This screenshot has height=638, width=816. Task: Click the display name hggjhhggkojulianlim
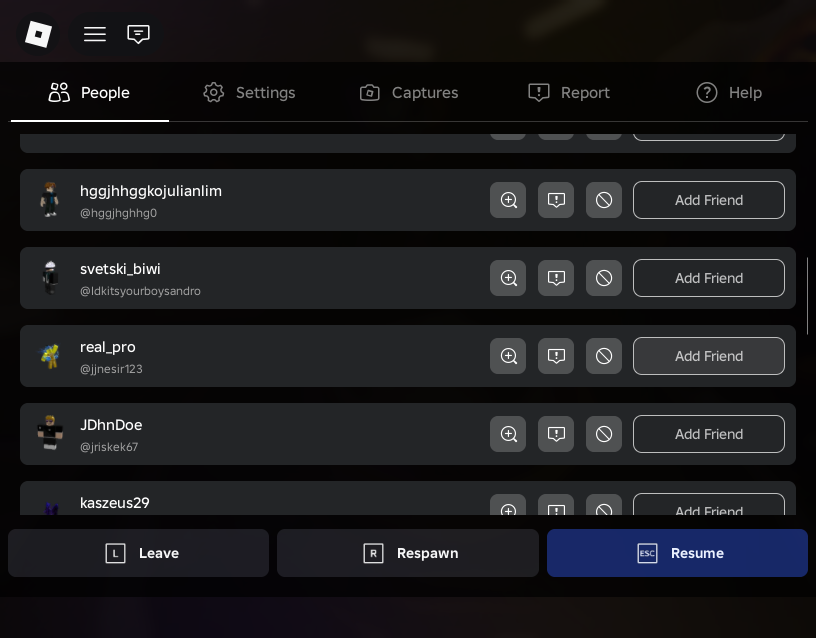click(x=151, y=192)
